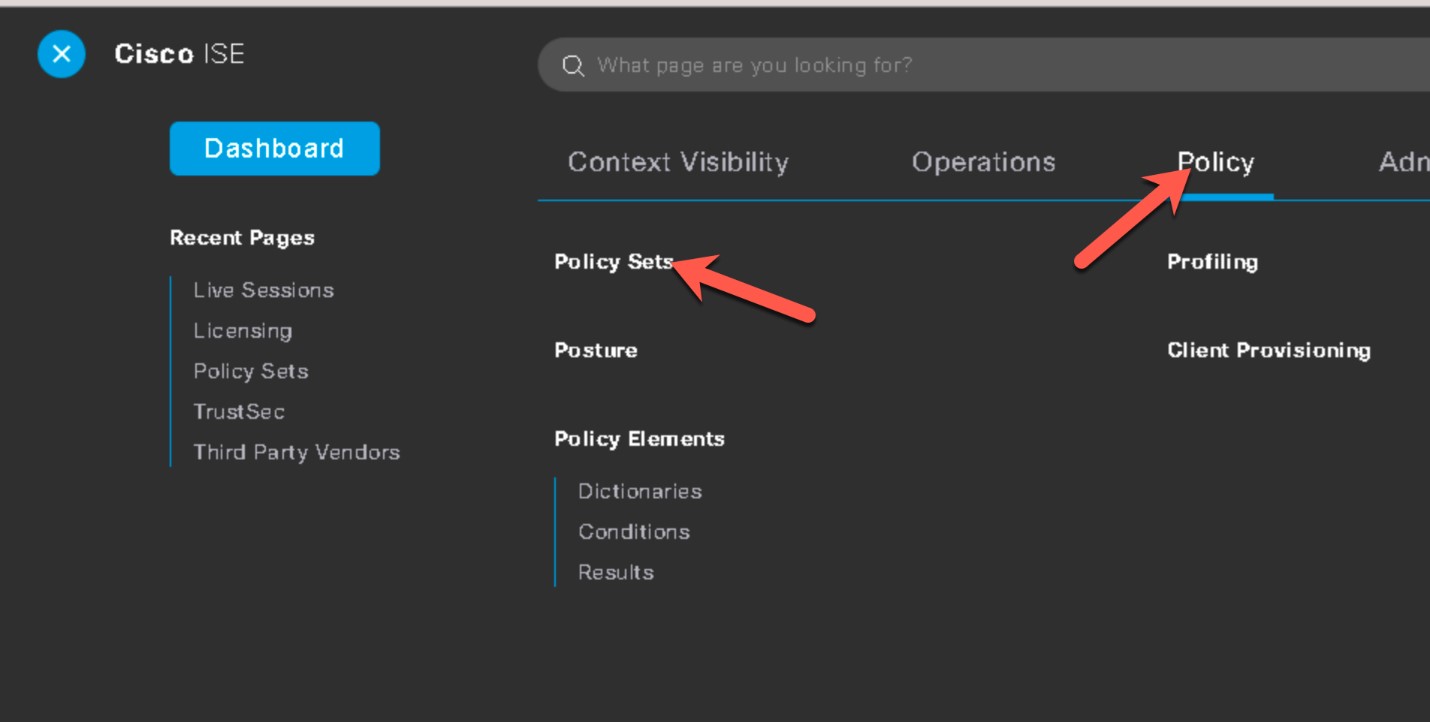
Task: Close the Cisco ISE navigation menu
Action: tap(61, 54)
